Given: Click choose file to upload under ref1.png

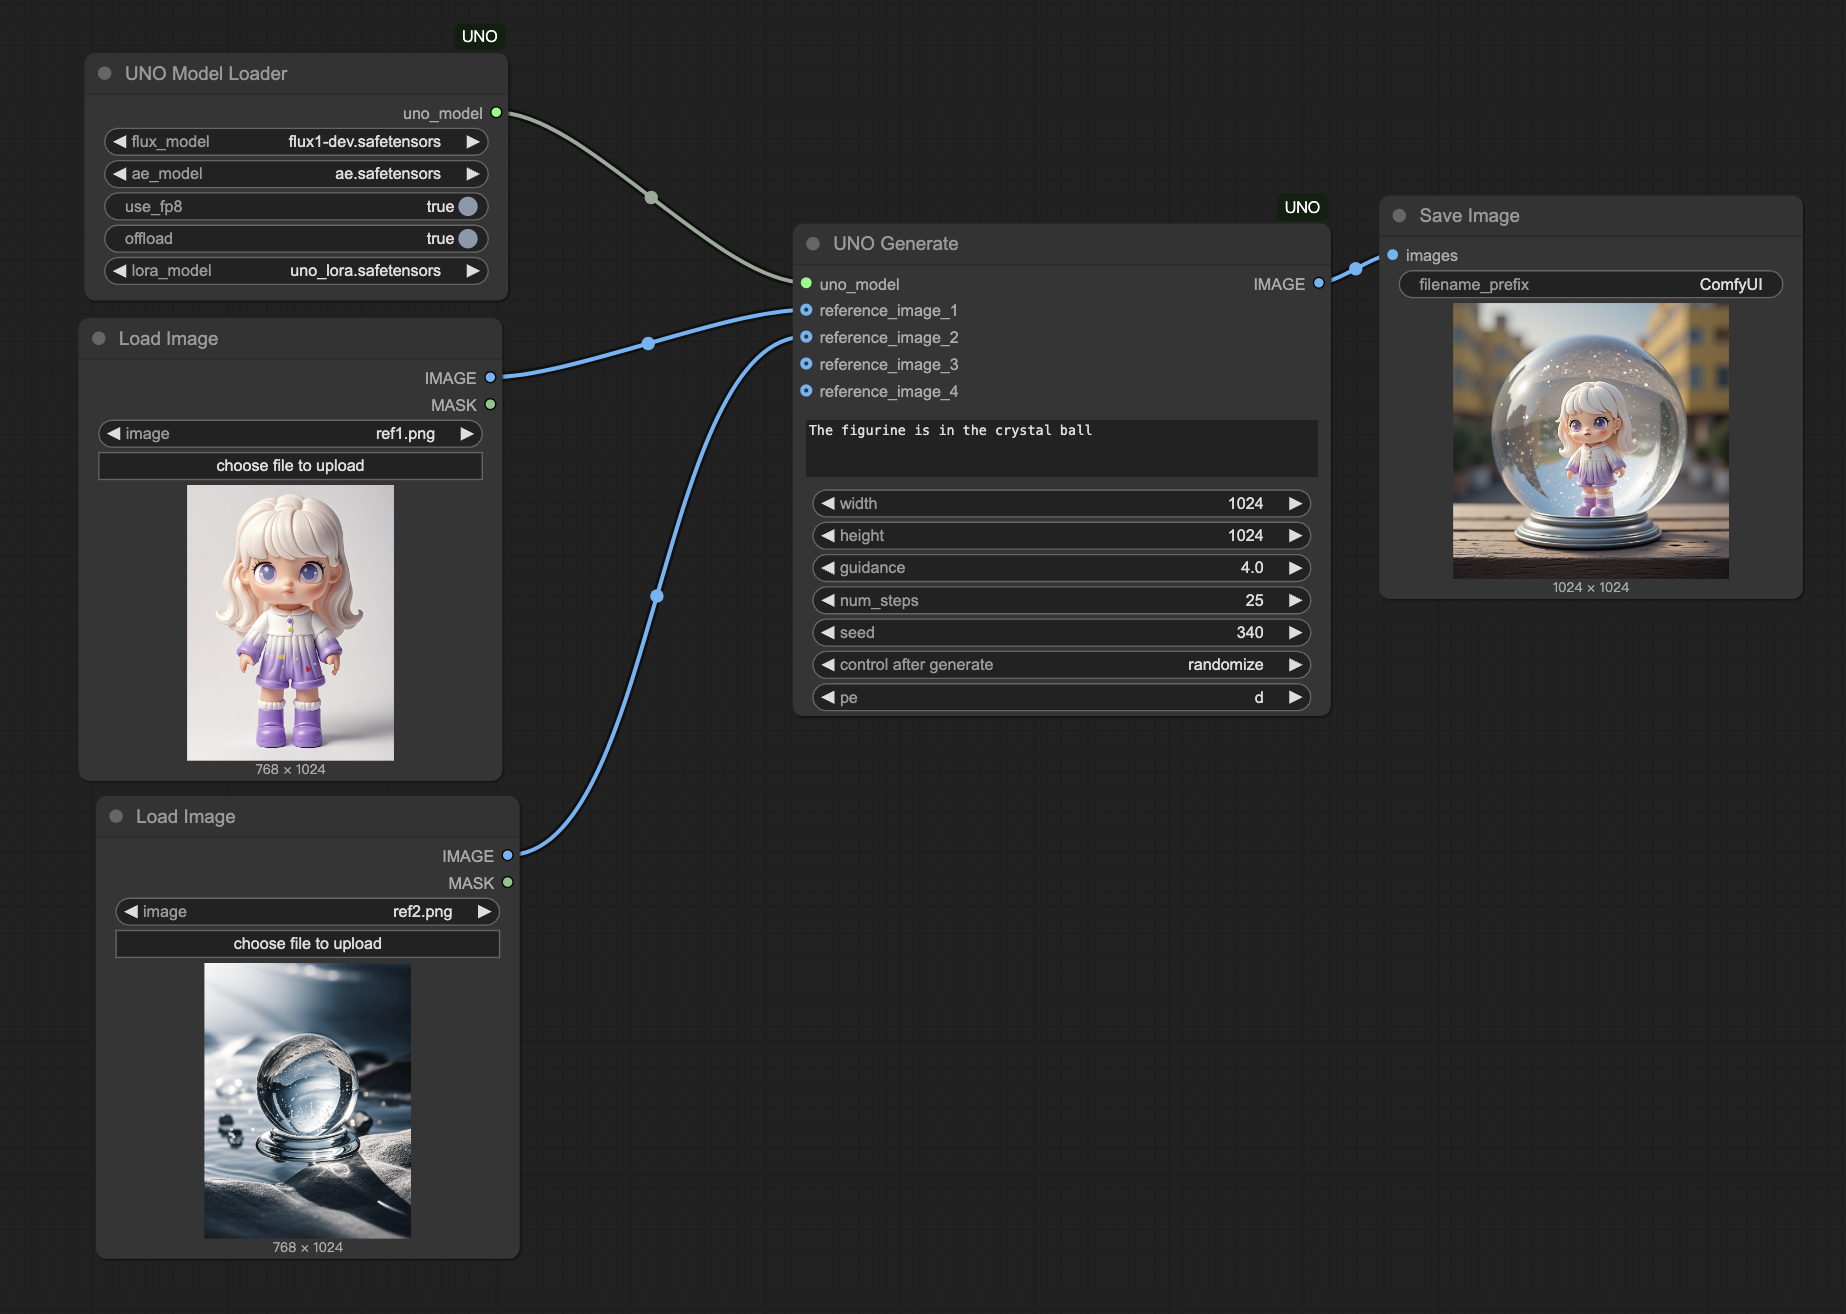Looking at the screenshot, I should tap(290, 465).
